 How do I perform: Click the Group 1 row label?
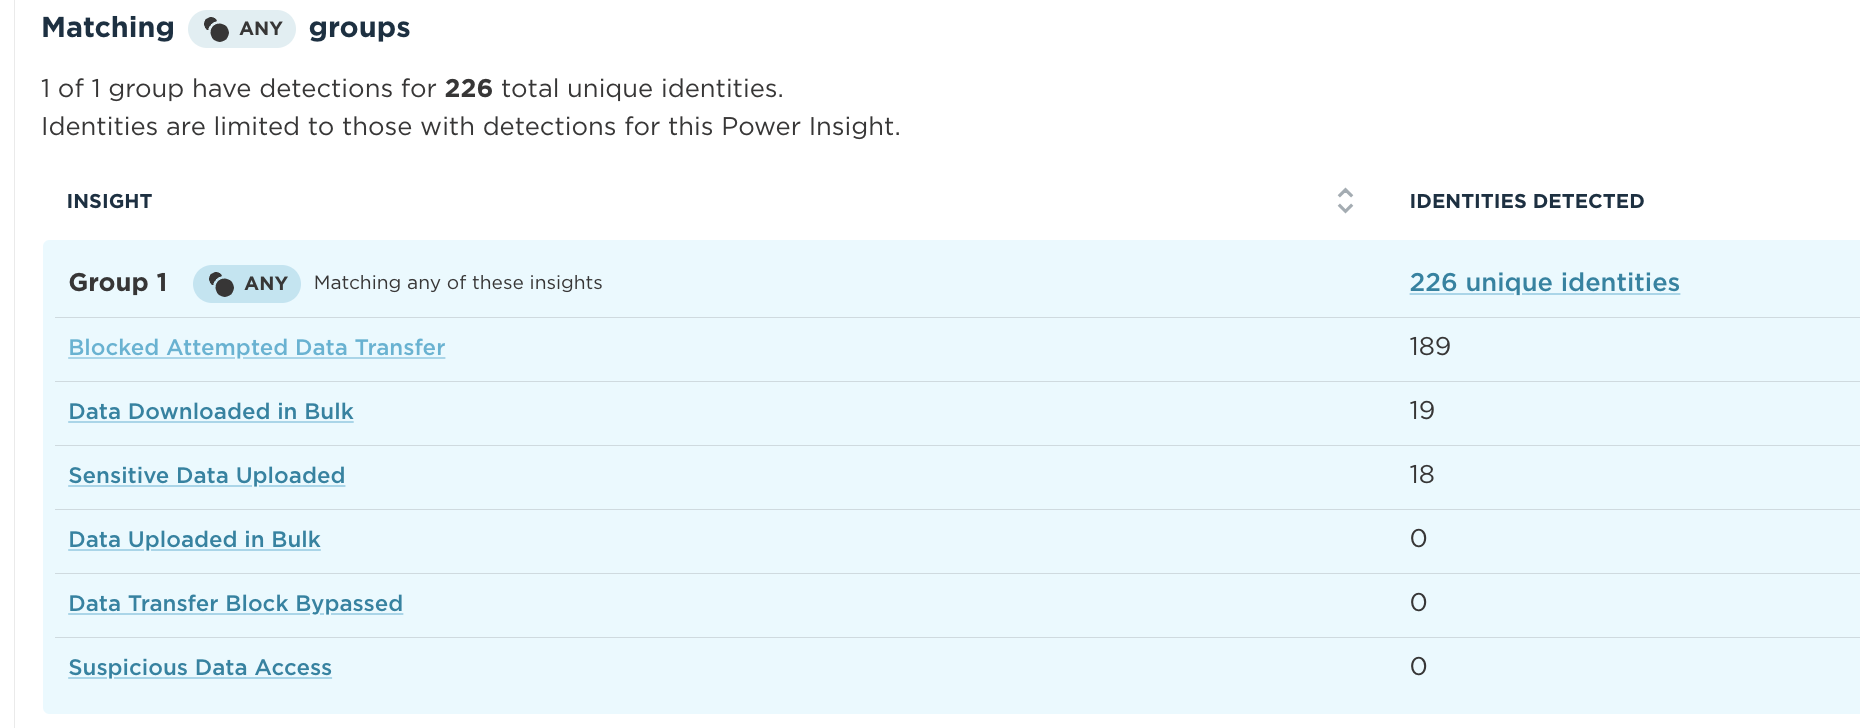pos(118,283)
